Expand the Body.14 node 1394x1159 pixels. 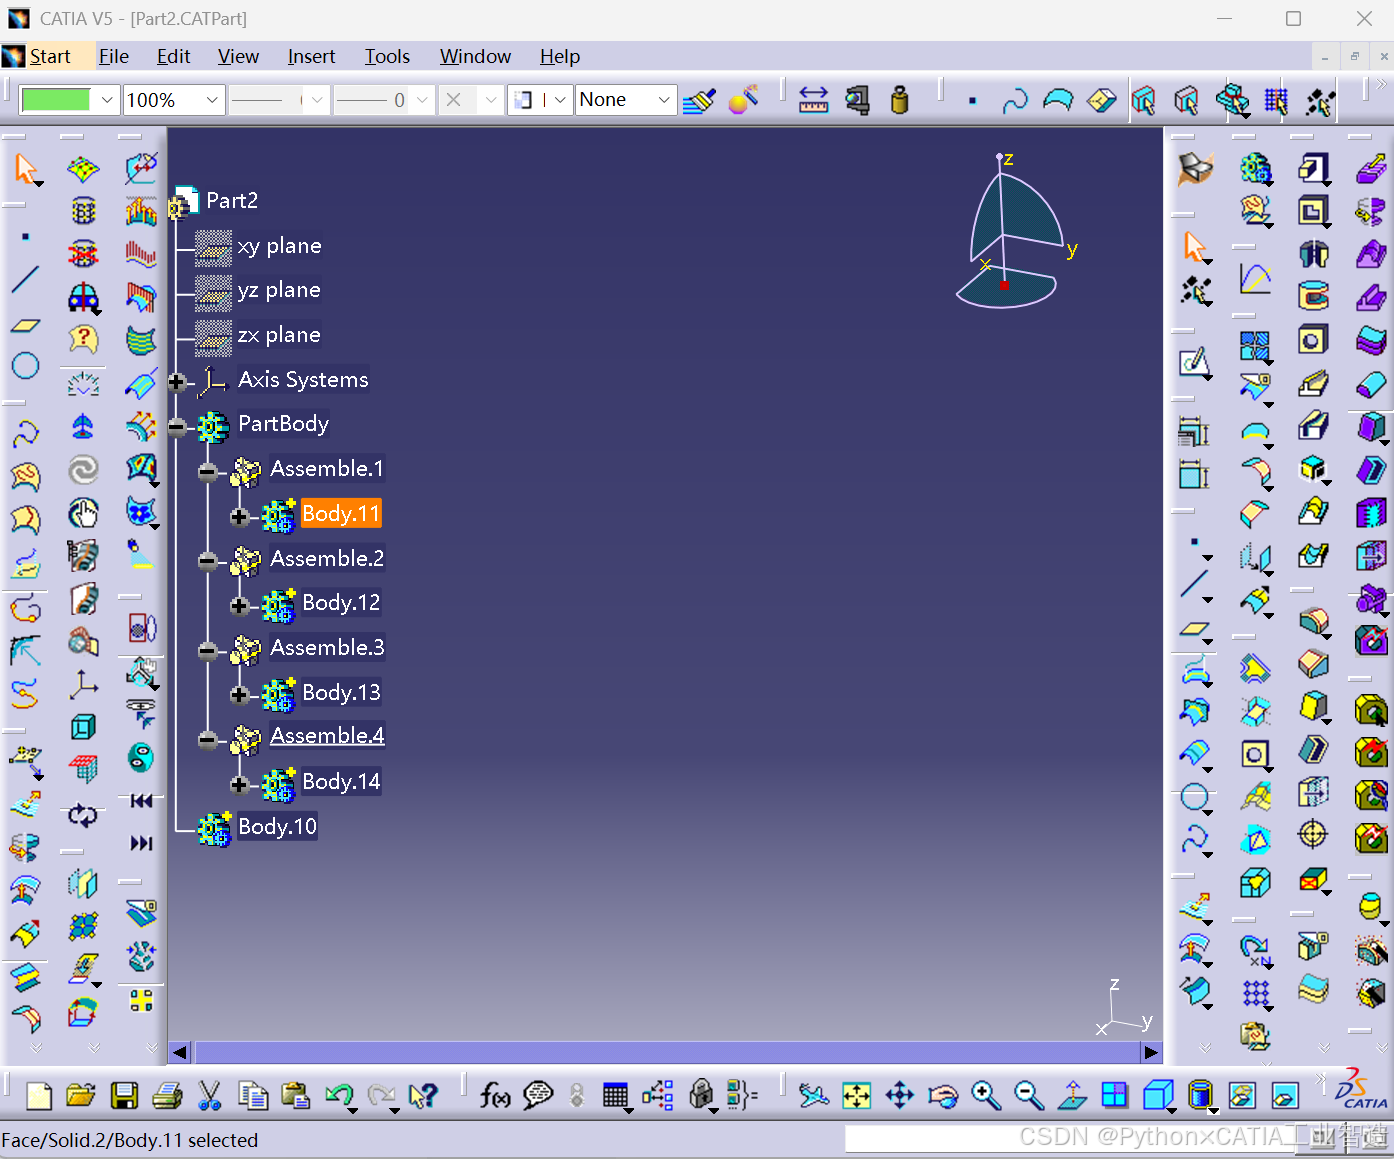click(x=239, y=785)
